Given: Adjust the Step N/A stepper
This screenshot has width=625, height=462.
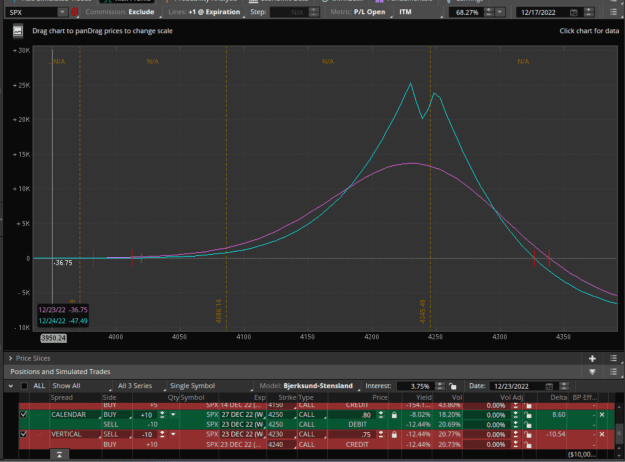Looking at the screenshot, I should pos(314,12).
